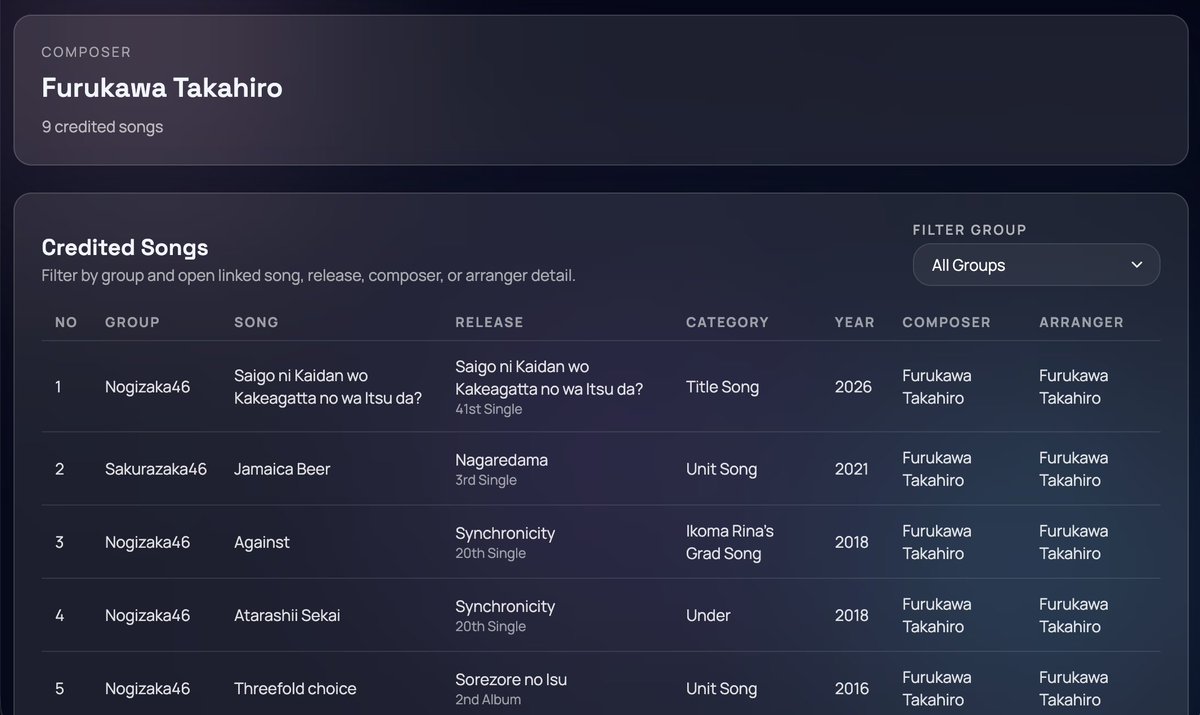Click the NO column header
This screenshot has height=715, width=1200.
click(66, 322)
